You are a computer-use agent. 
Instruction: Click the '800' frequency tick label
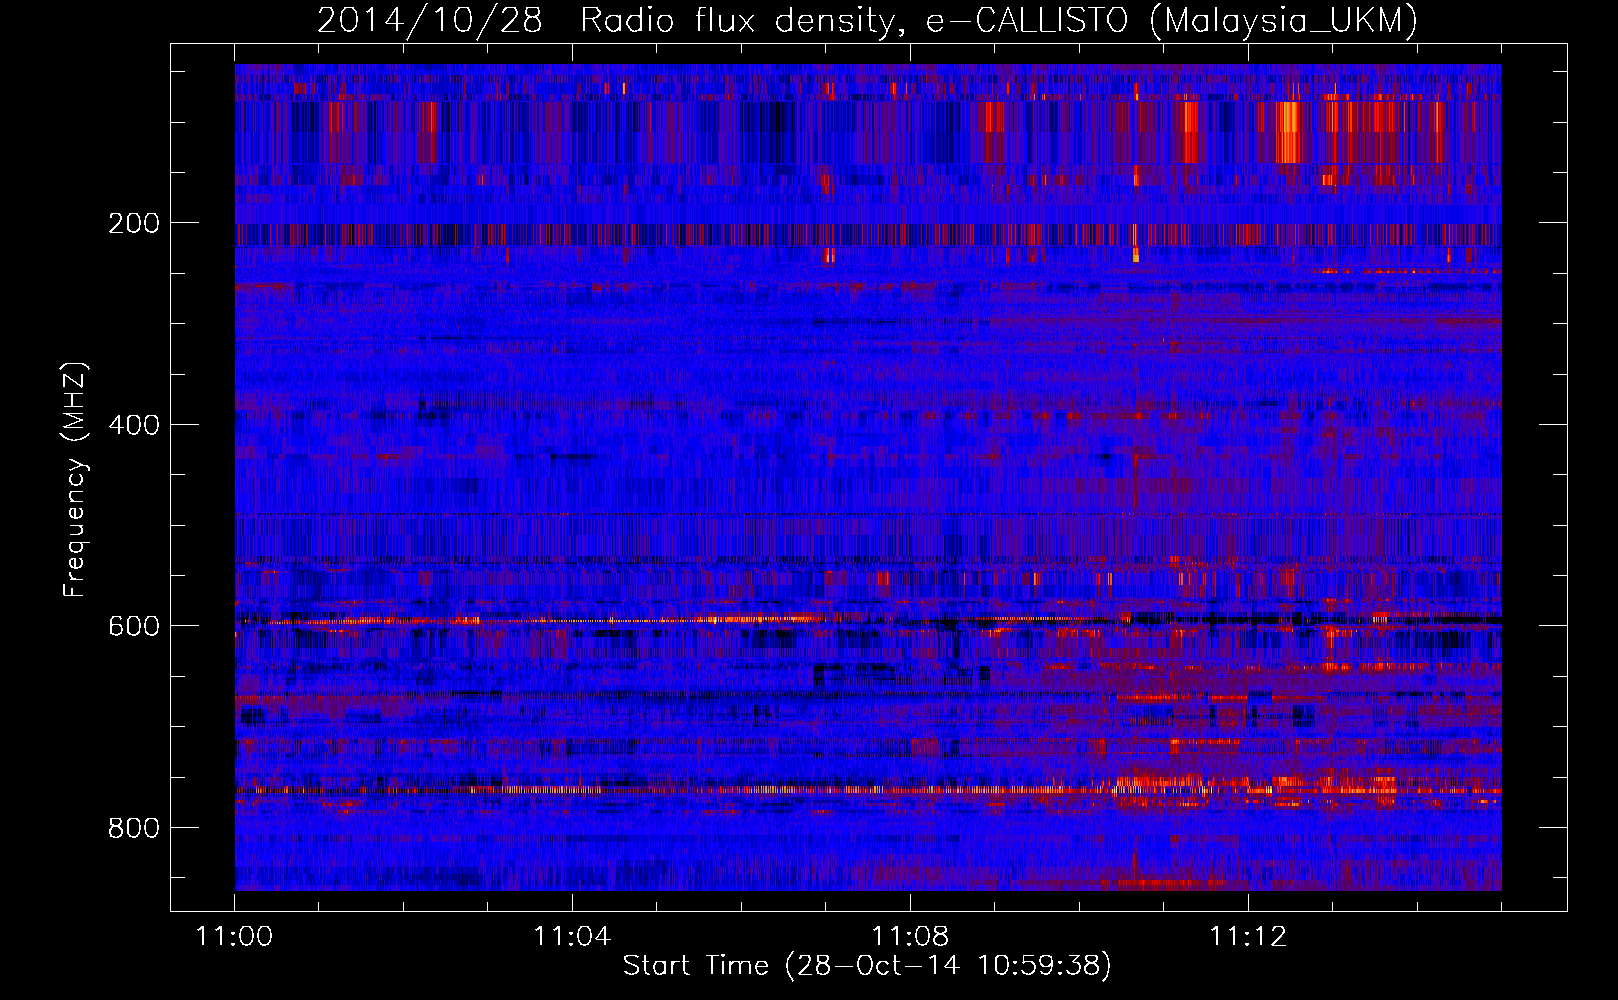134,828
